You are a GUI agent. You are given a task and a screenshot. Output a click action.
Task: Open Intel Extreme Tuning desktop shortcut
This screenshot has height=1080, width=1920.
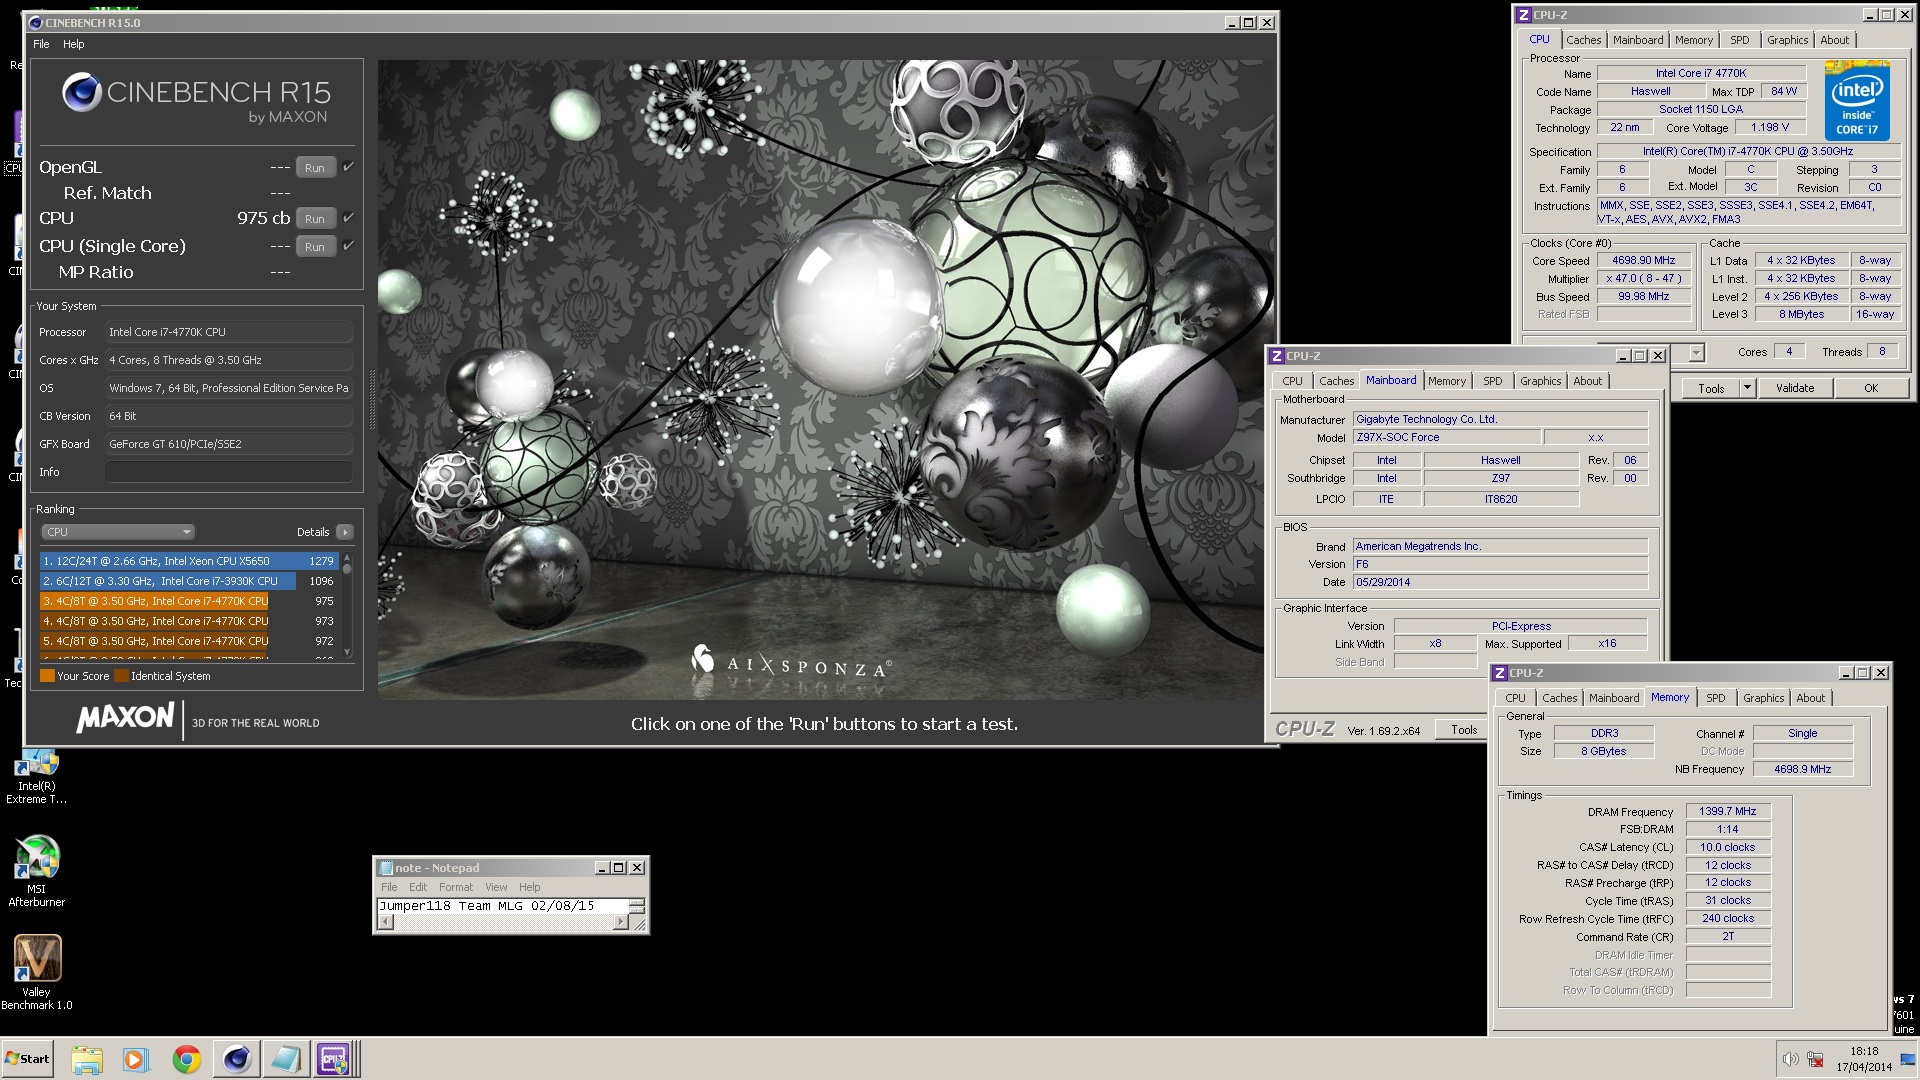pos(37,778)
